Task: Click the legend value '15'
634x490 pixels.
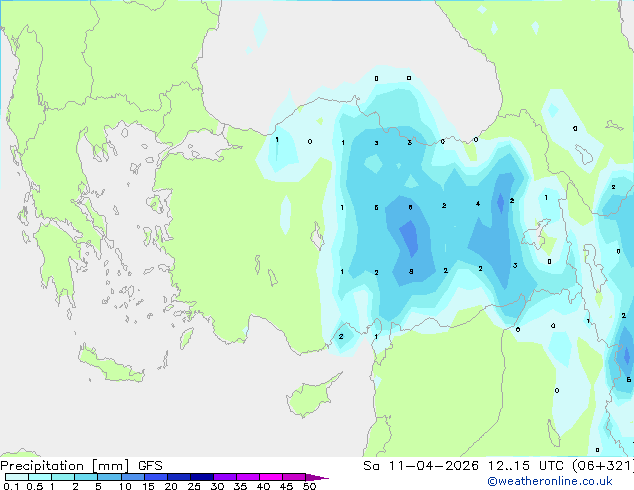Action: (148, 486)
